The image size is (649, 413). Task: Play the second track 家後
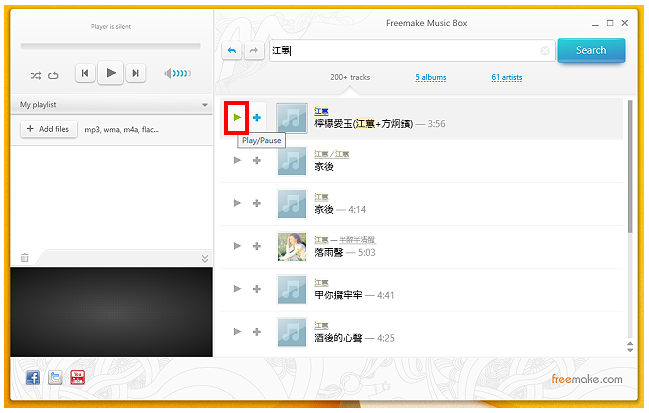click(x=237, y=160)
